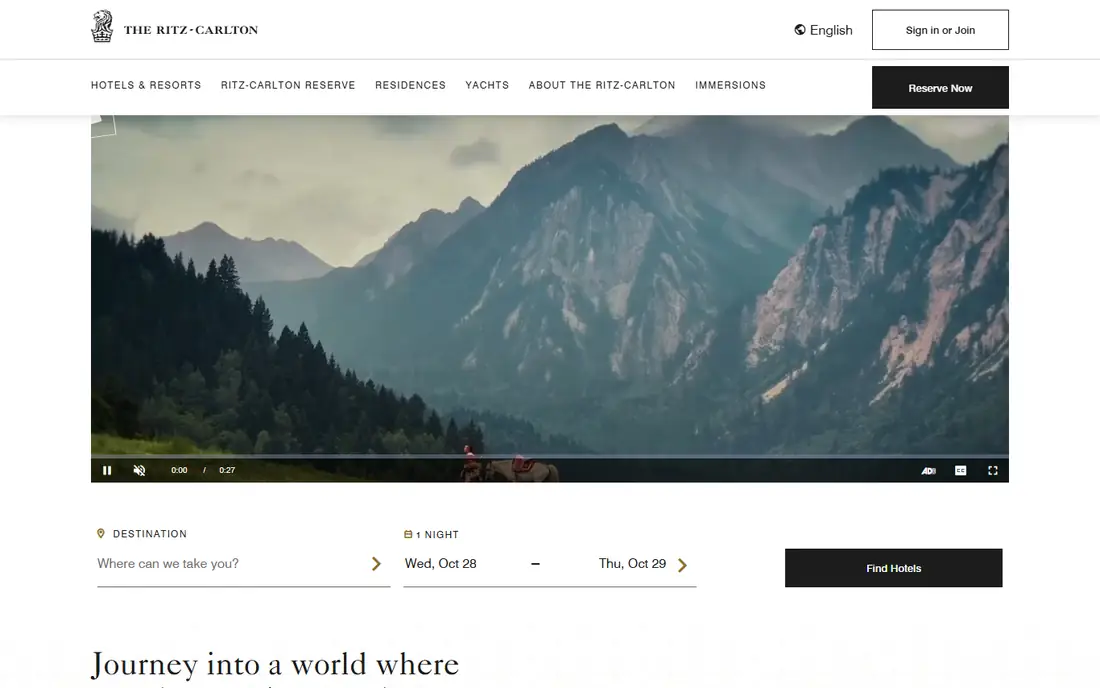
Task: Click the Find Hotels button
Action: pos(893,568)
